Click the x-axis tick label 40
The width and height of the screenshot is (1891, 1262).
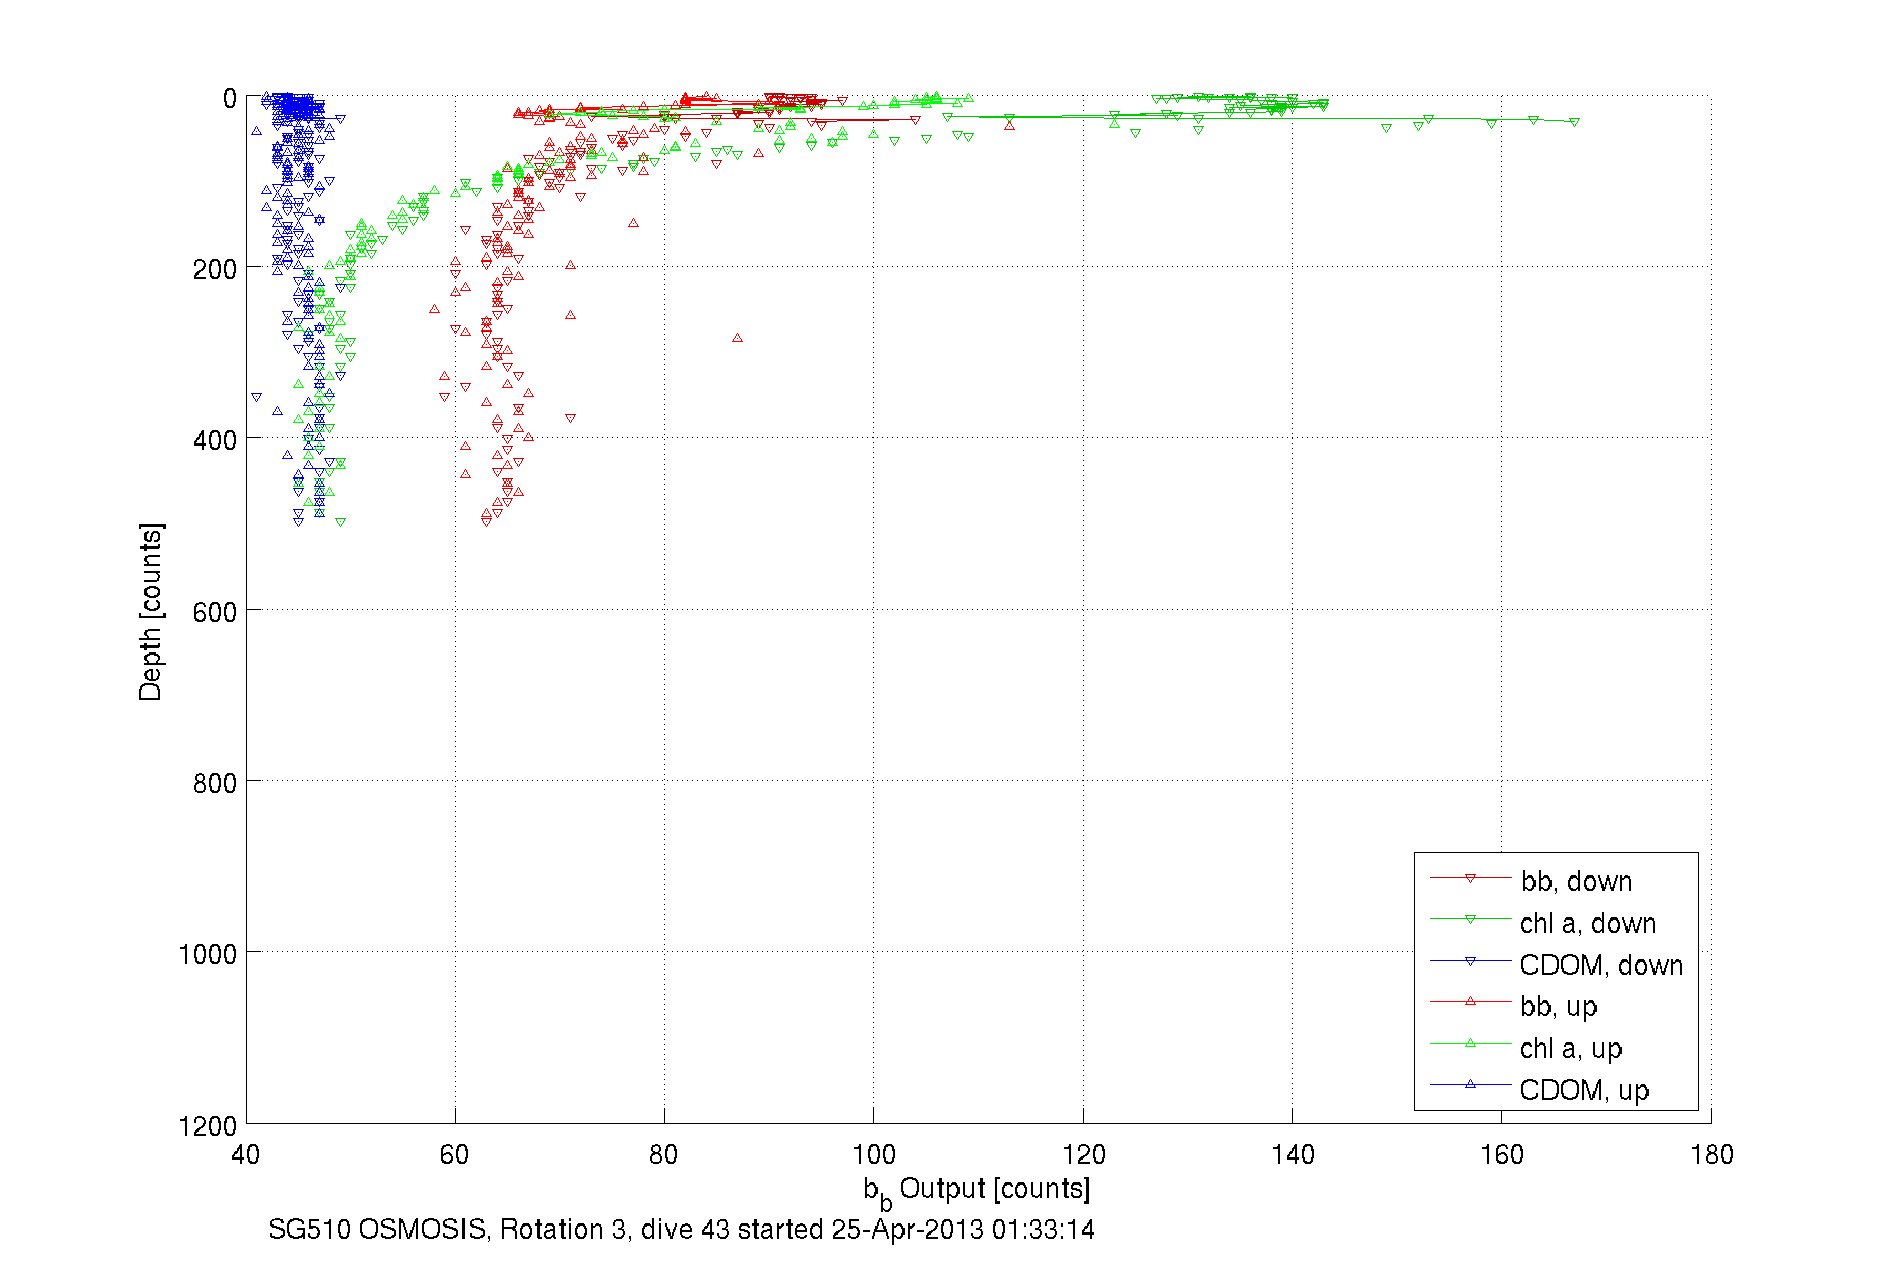[245, 1155]
